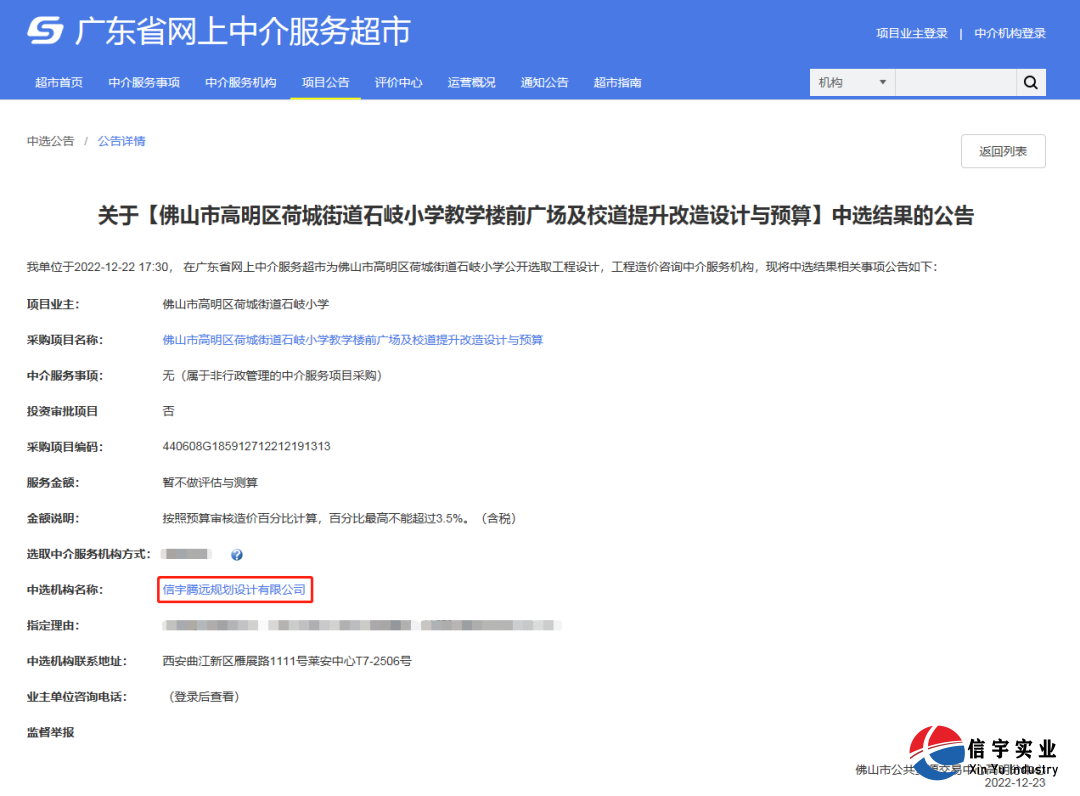Switch to the 评价中心 tab

(399, 82)
